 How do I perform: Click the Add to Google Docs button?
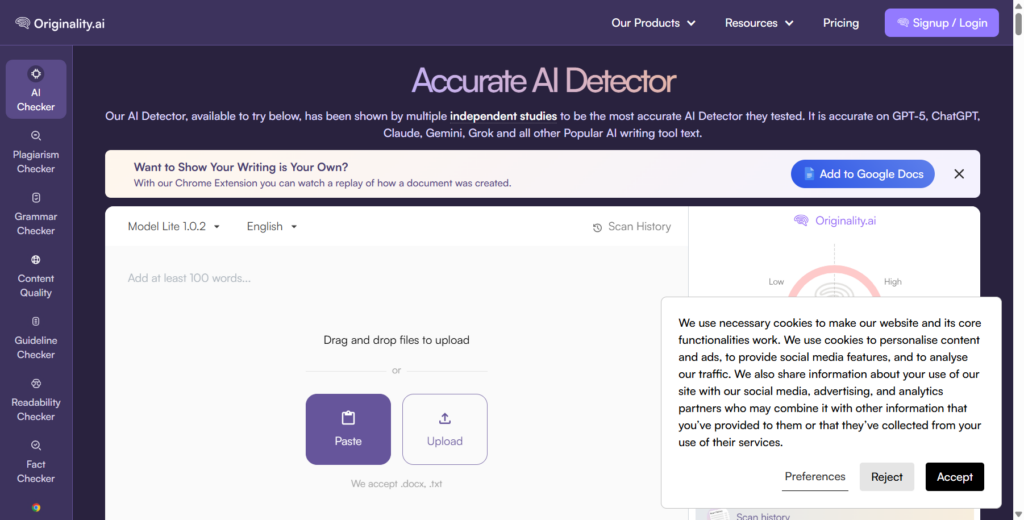[863, 174]
